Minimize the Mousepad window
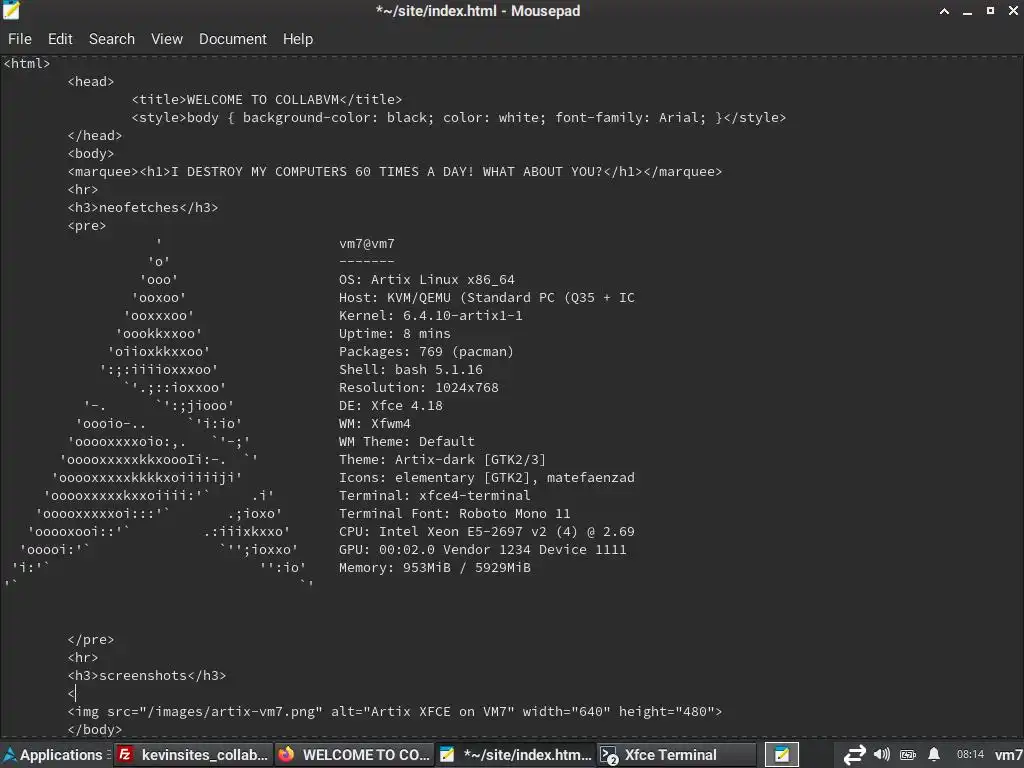1024x768 pixels. [x=967, y=12]
